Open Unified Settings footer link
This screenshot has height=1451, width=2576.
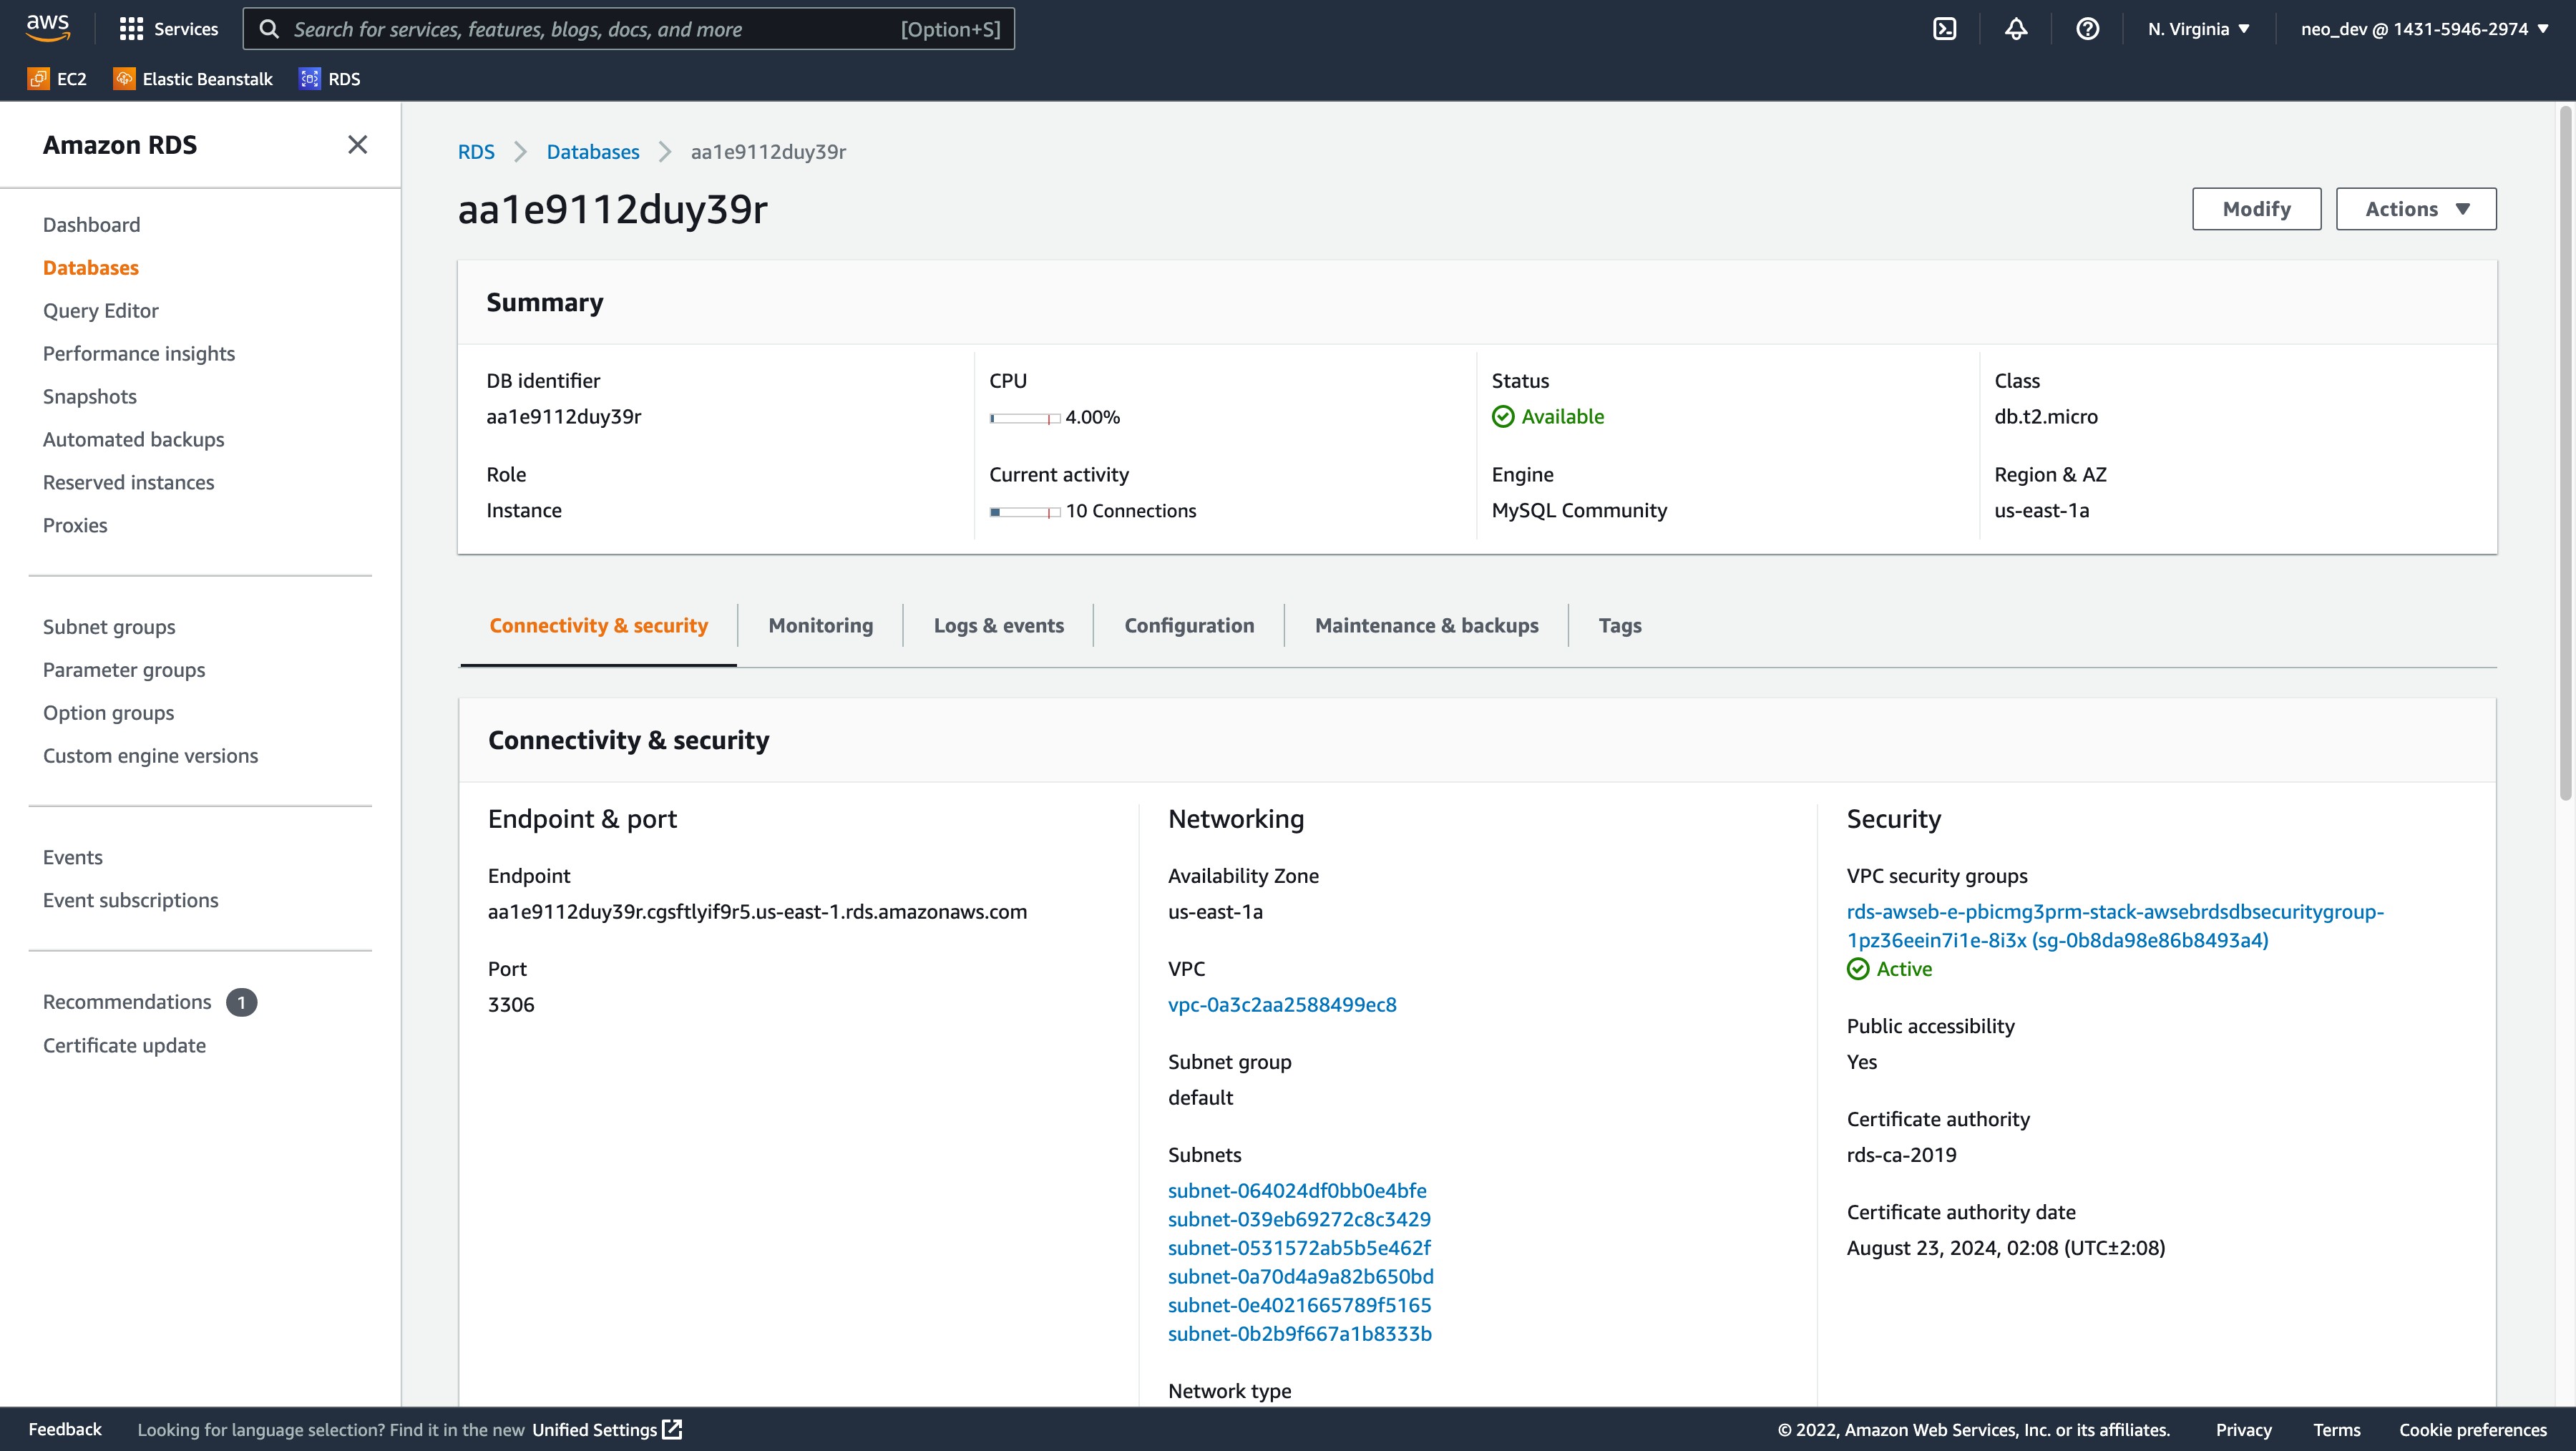coord(607,1429)
